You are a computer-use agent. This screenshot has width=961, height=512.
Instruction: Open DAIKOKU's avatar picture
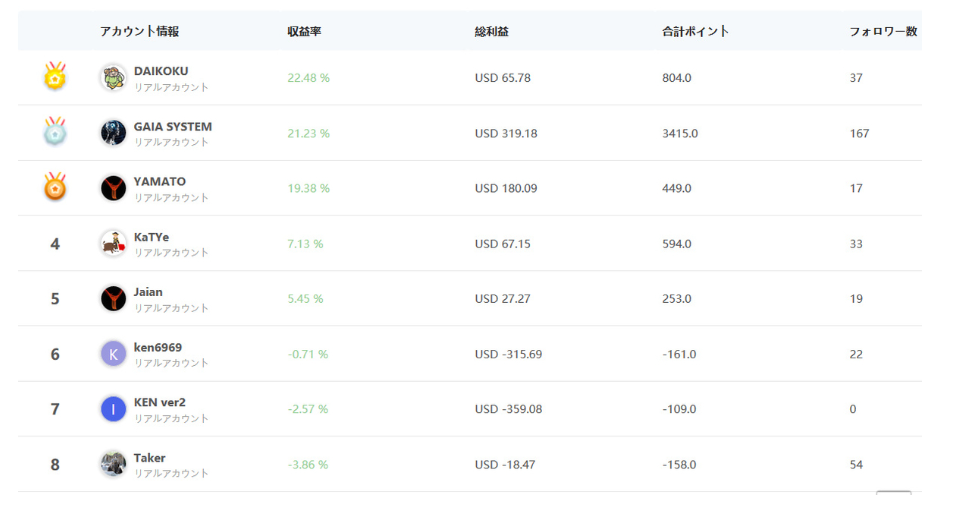point(113,78)
